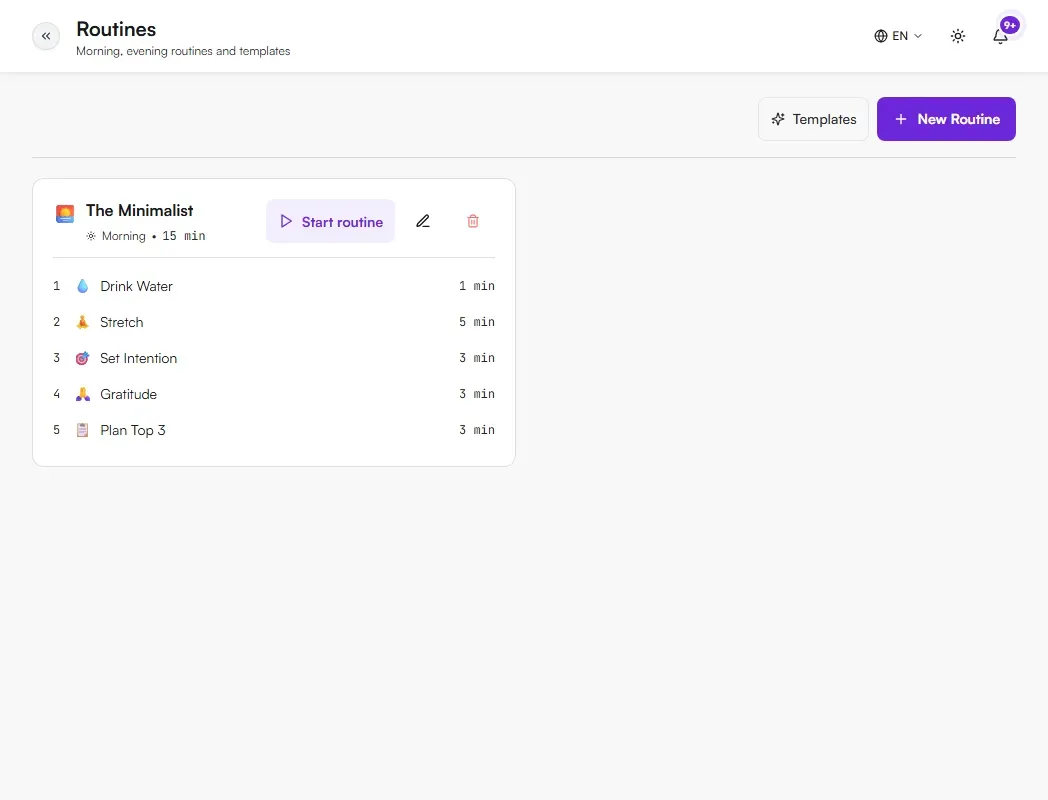Viewport: 1048px width, 800px height.
Task: Click the Morning label under The Minimalist
Action: coord(124,236)
